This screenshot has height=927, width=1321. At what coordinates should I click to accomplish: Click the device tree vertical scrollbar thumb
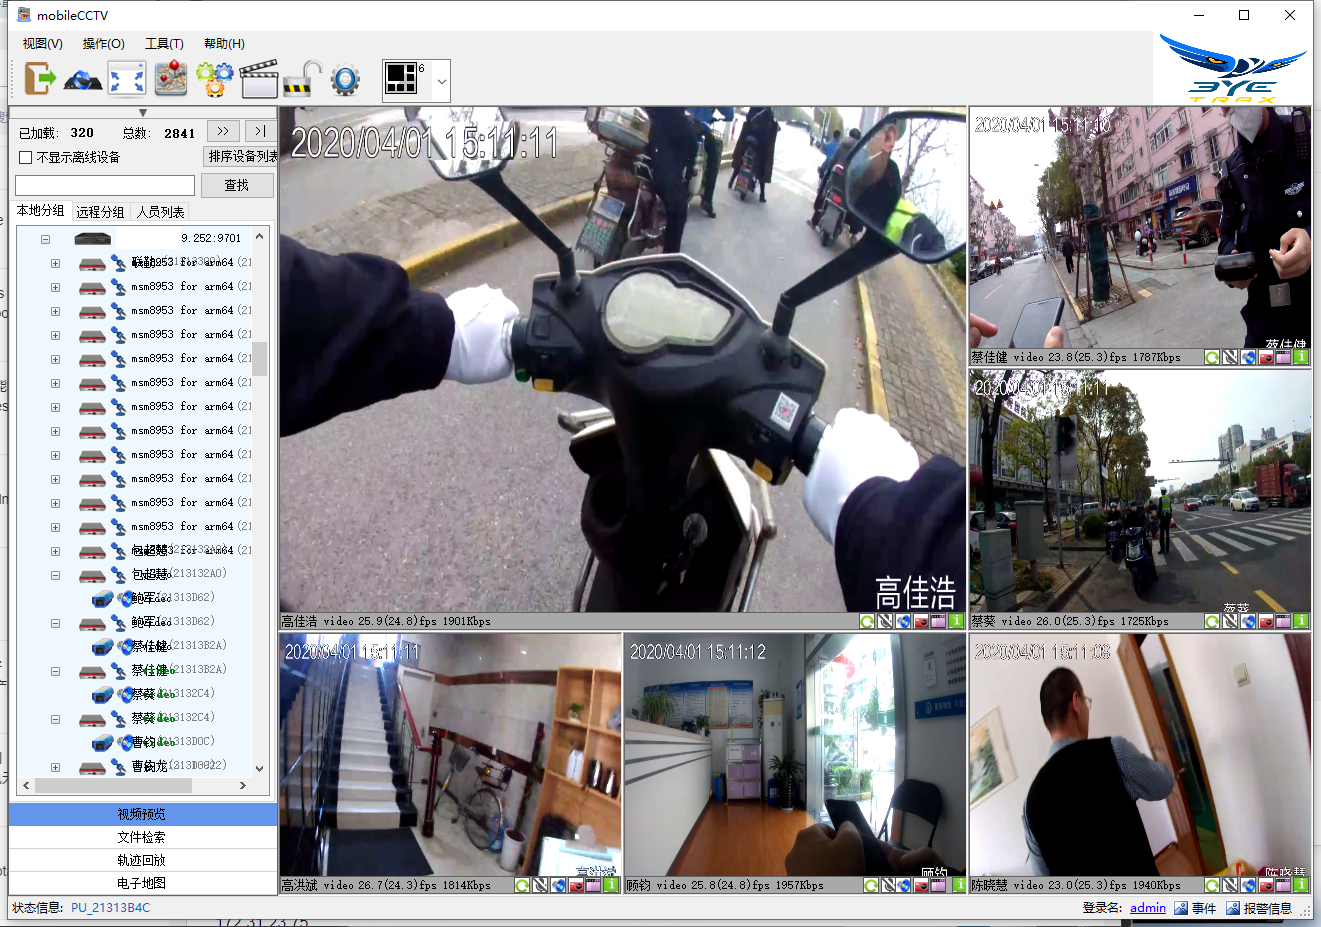coord(259,358)
